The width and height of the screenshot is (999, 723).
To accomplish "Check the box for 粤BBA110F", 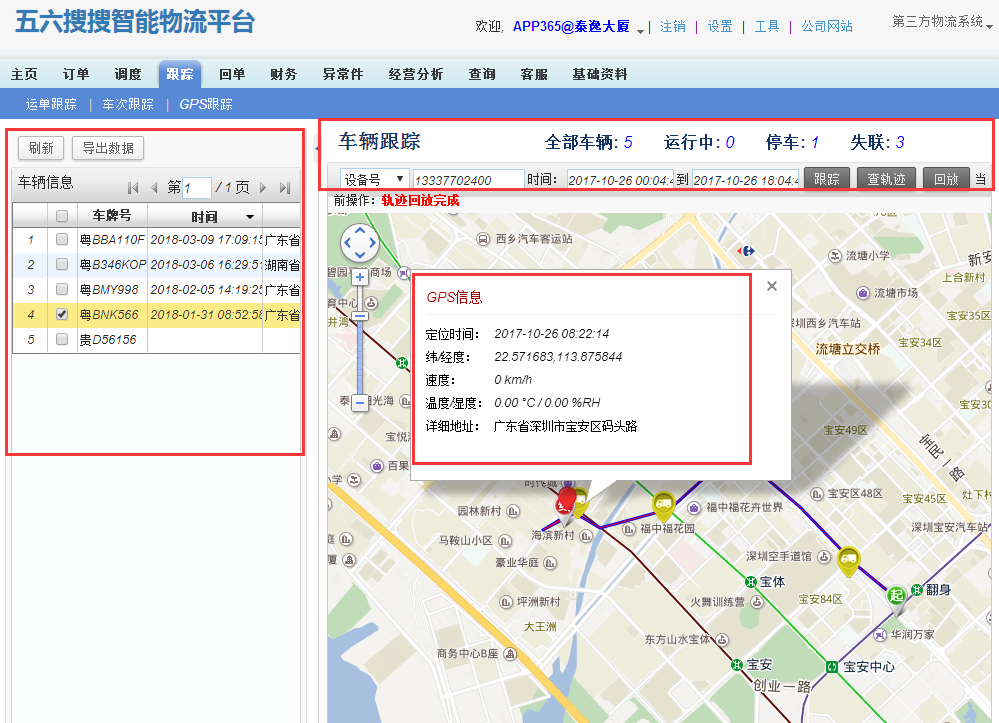I will coord(62,240).
